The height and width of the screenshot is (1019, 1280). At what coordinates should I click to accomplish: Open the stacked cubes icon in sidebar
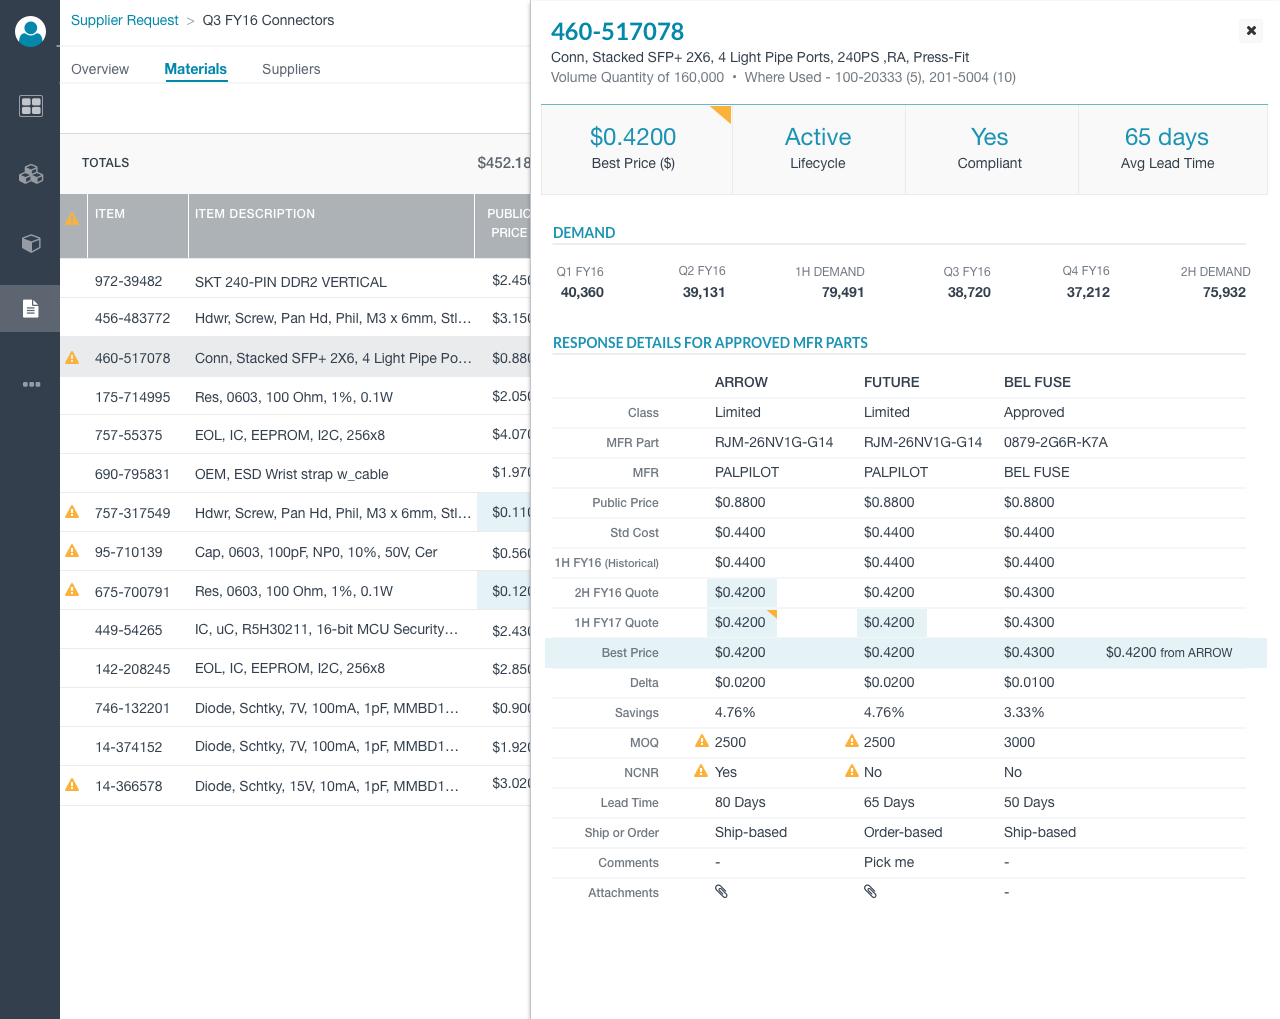point(31,174)
